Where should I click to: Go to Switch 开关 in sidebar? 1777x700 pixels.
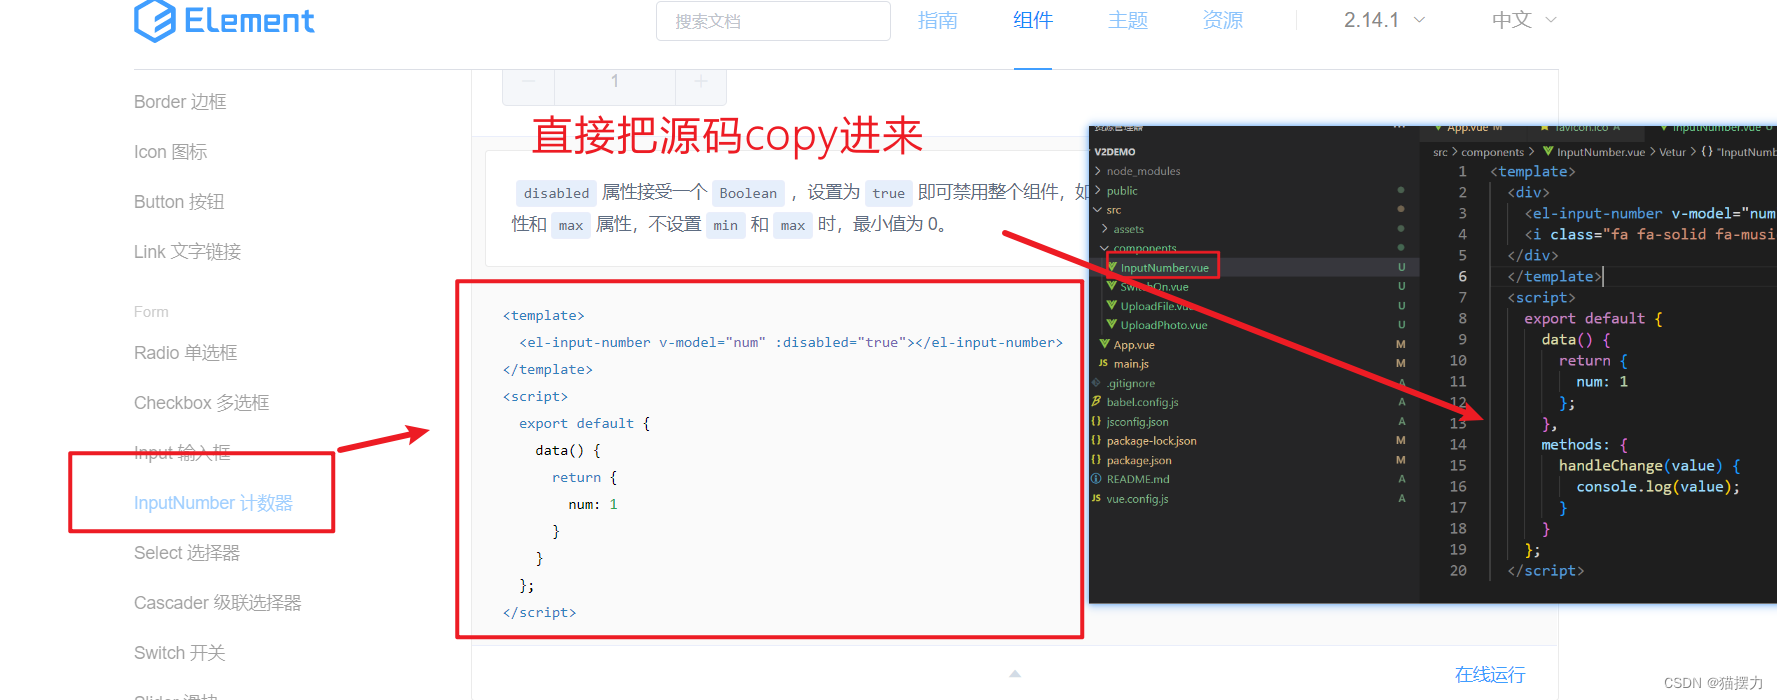click(179, 653)
